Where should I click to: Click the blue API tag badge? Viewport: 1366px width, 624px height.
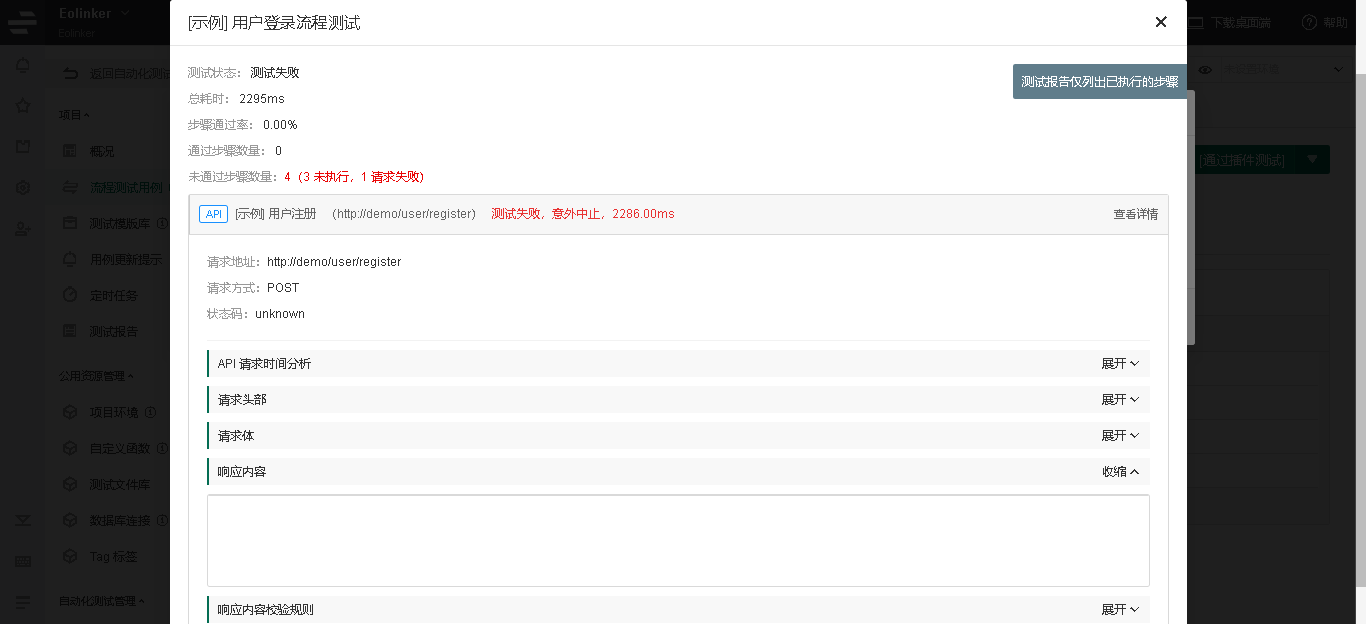coord(213,214)
